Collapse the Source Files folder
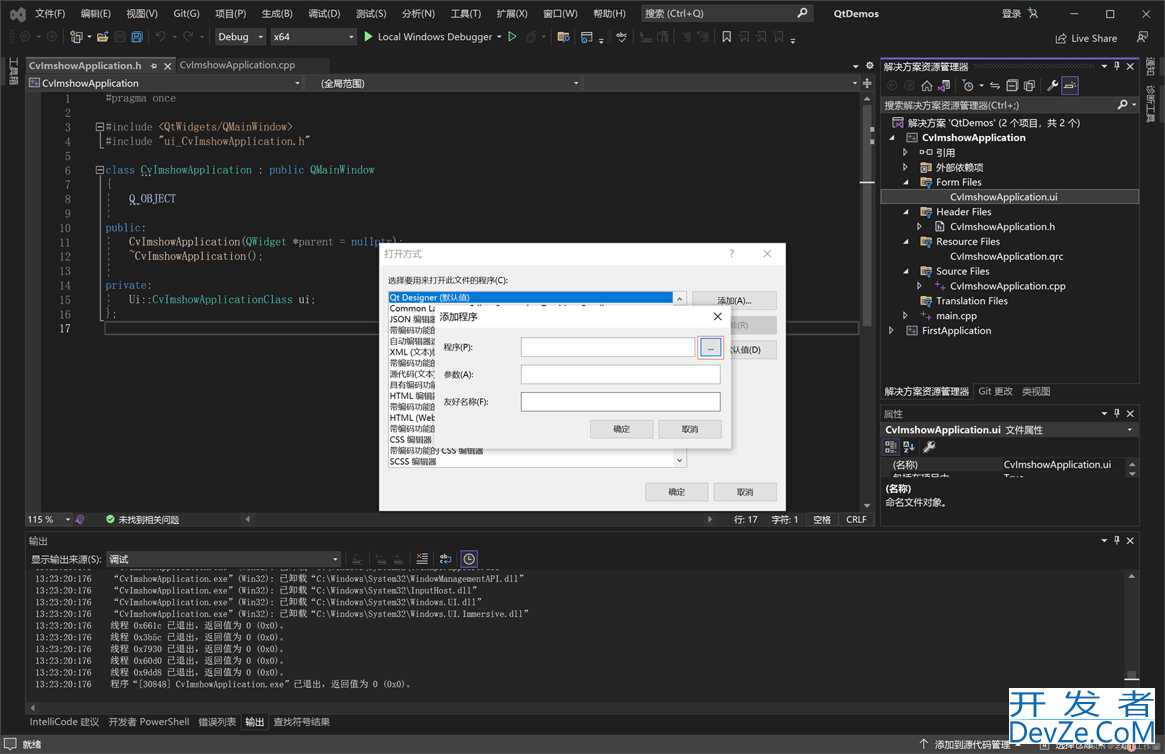1165x754 pixels. [906, 271]
